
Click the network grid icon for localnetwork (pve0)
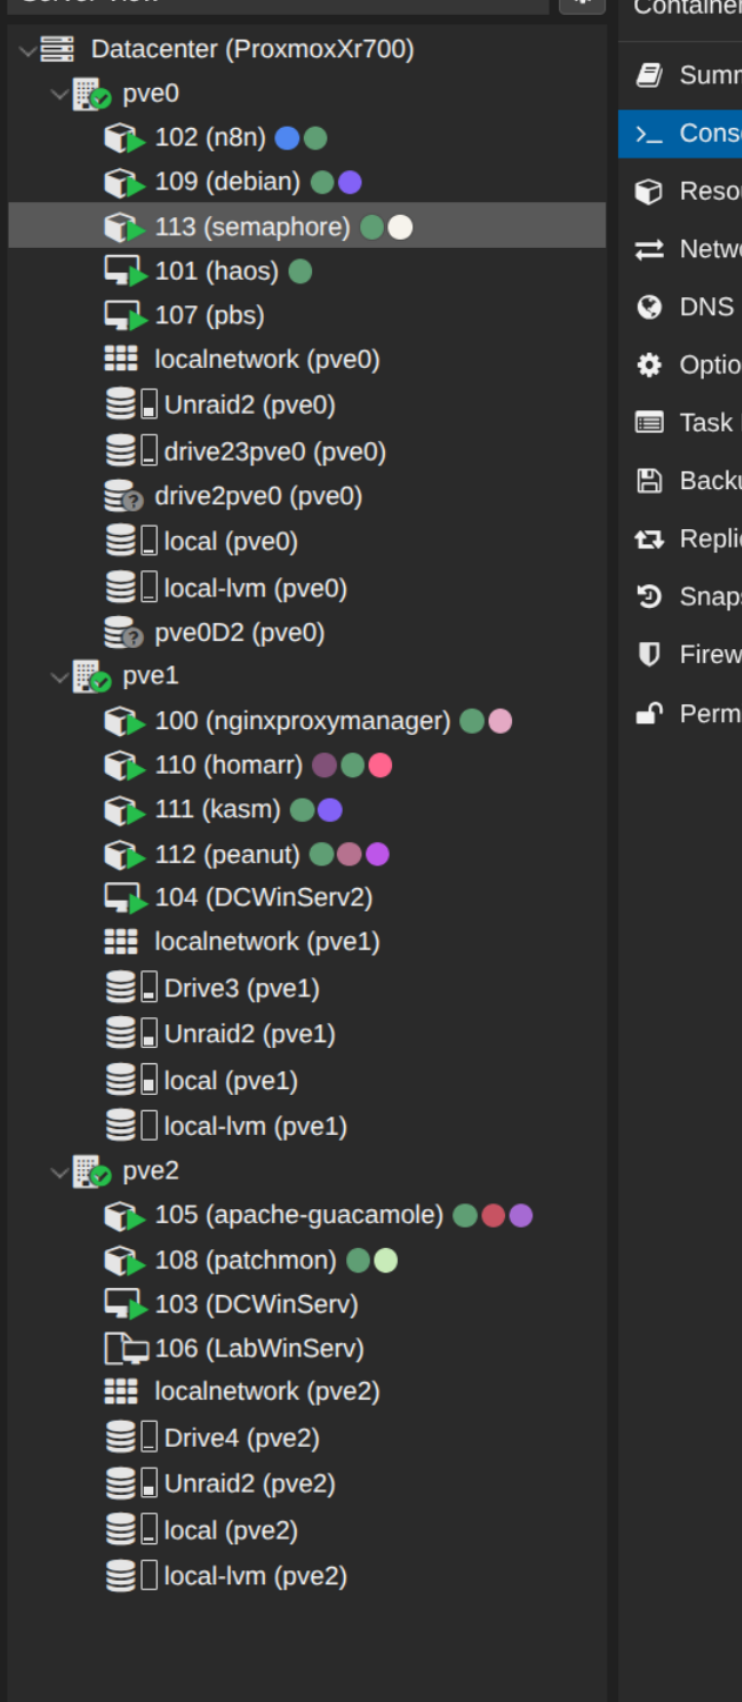[x=121, y=359]
